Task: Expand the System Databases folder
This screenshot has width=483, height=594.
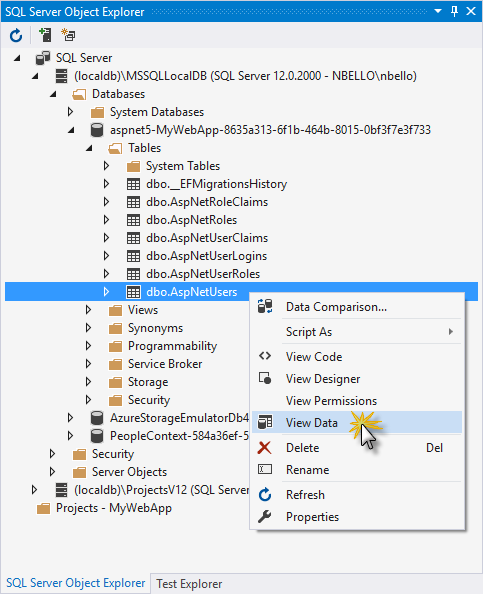Action: (70, 112)
